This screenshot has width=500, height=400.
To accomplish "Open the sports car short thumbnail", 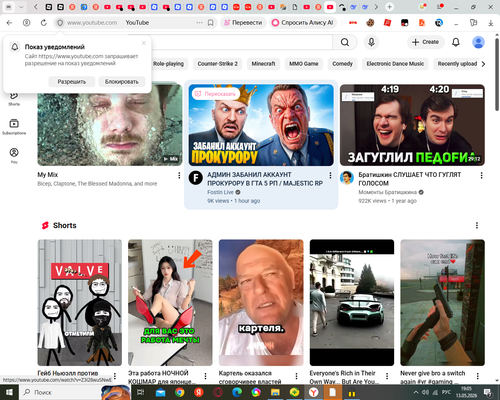I will [x=352, y=303].
